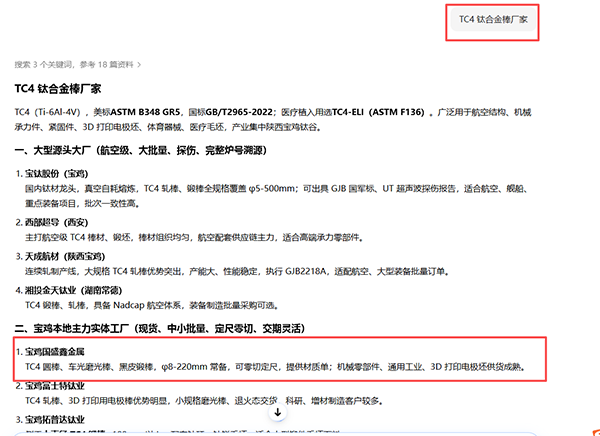Click the bold answer title TC4 钛合金棒厂家
This screenshot has width=600, height=436.
(x=58, y=89)
